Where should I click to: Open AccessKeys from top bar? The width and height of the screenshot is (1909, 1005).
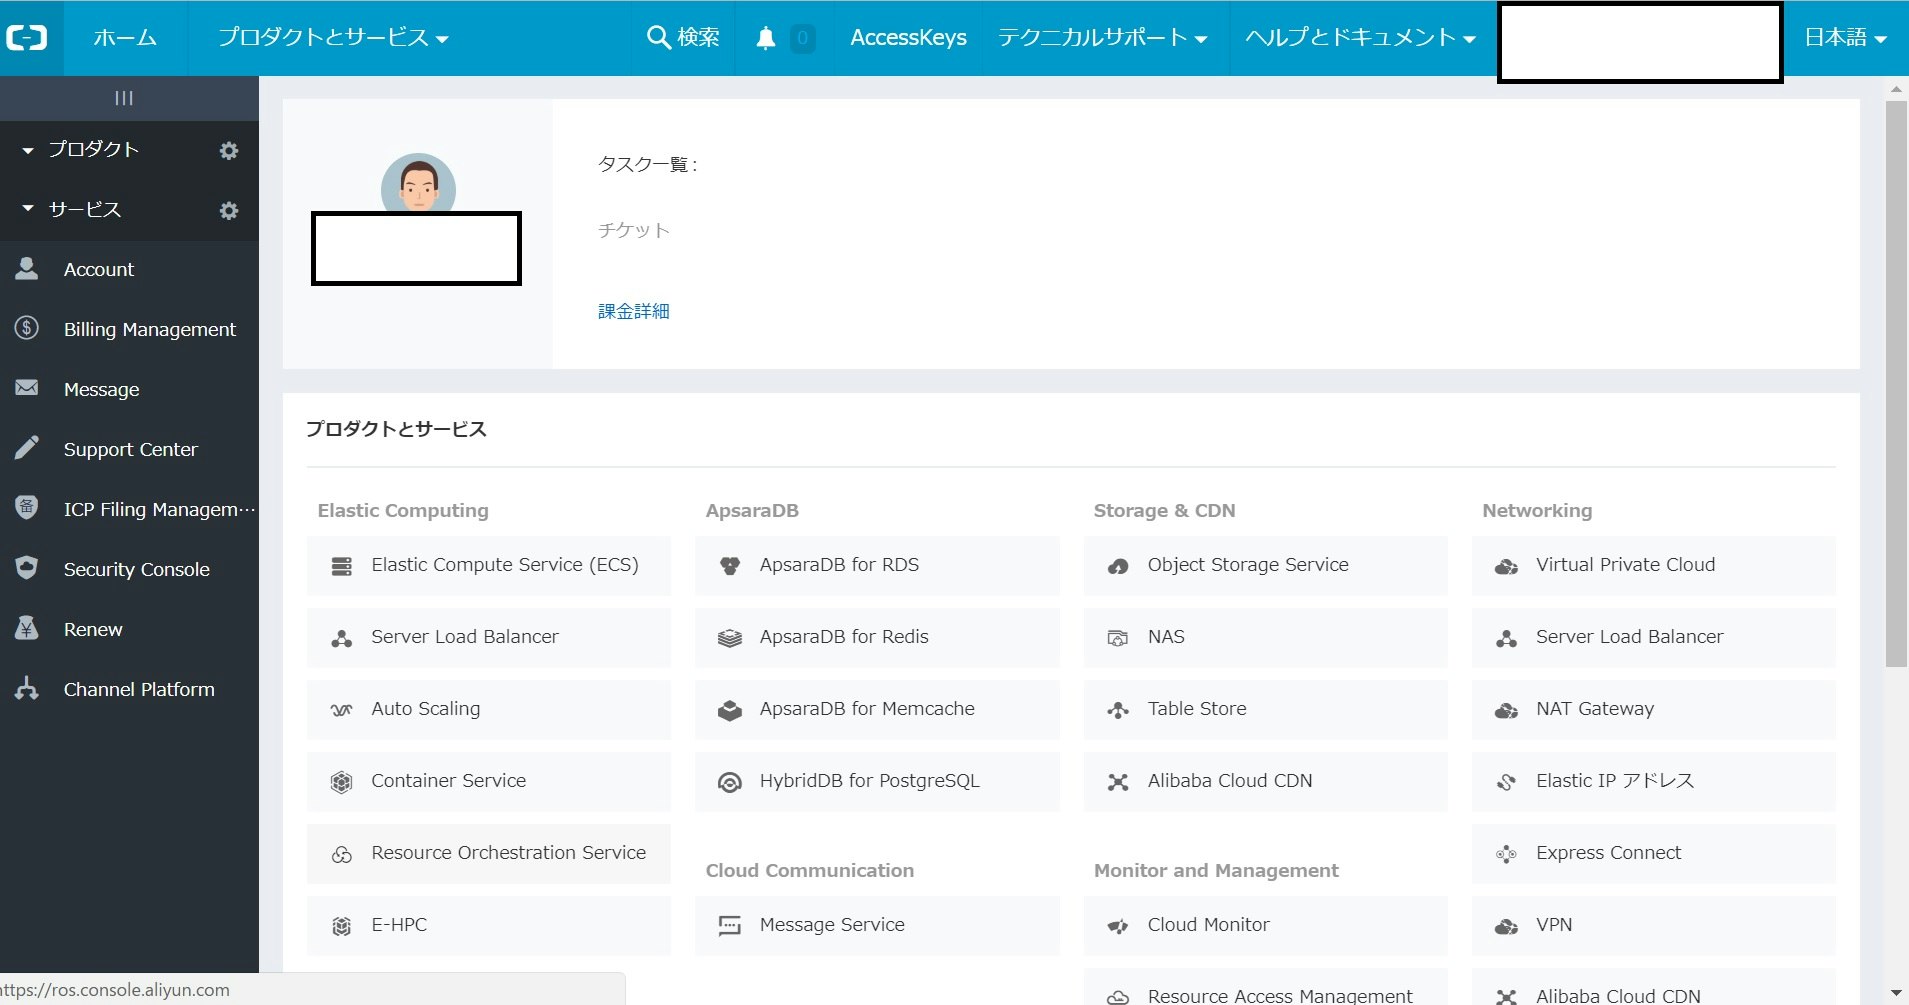(908, 38)
